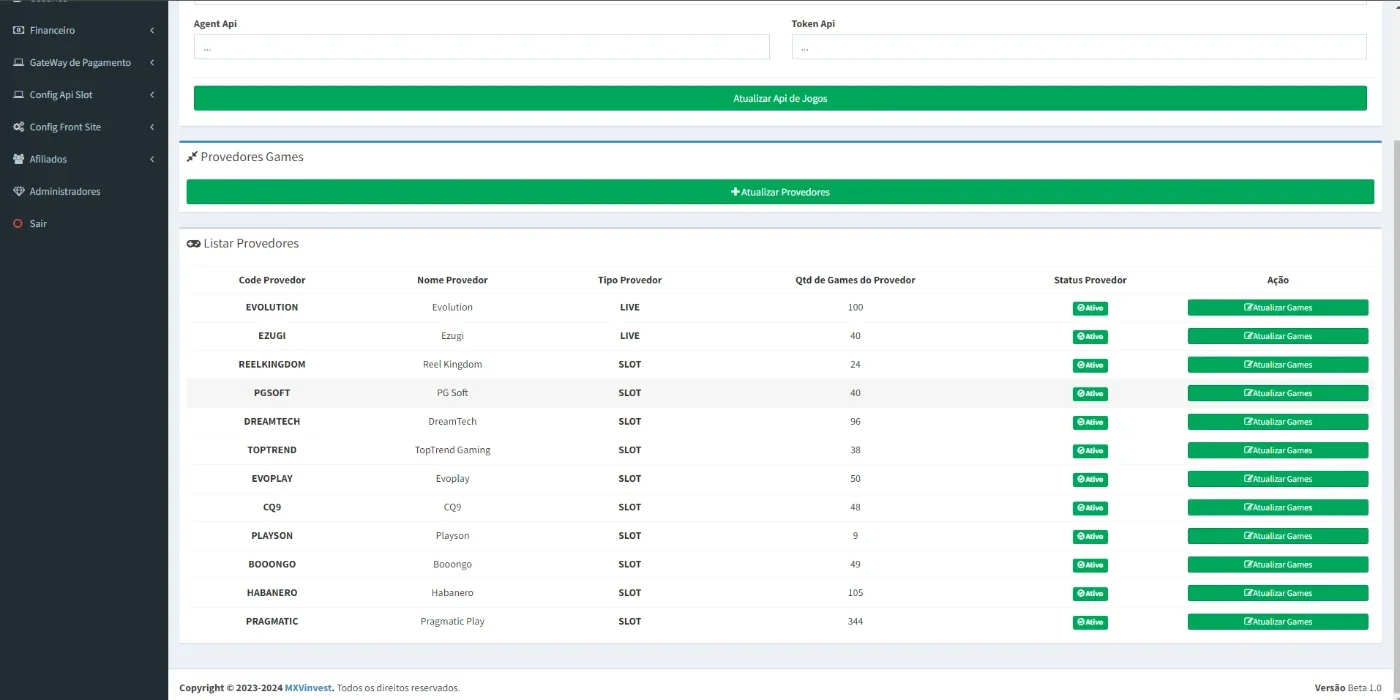
Task: Update games for EVOPLAY provider
Action: point(1278,479)
